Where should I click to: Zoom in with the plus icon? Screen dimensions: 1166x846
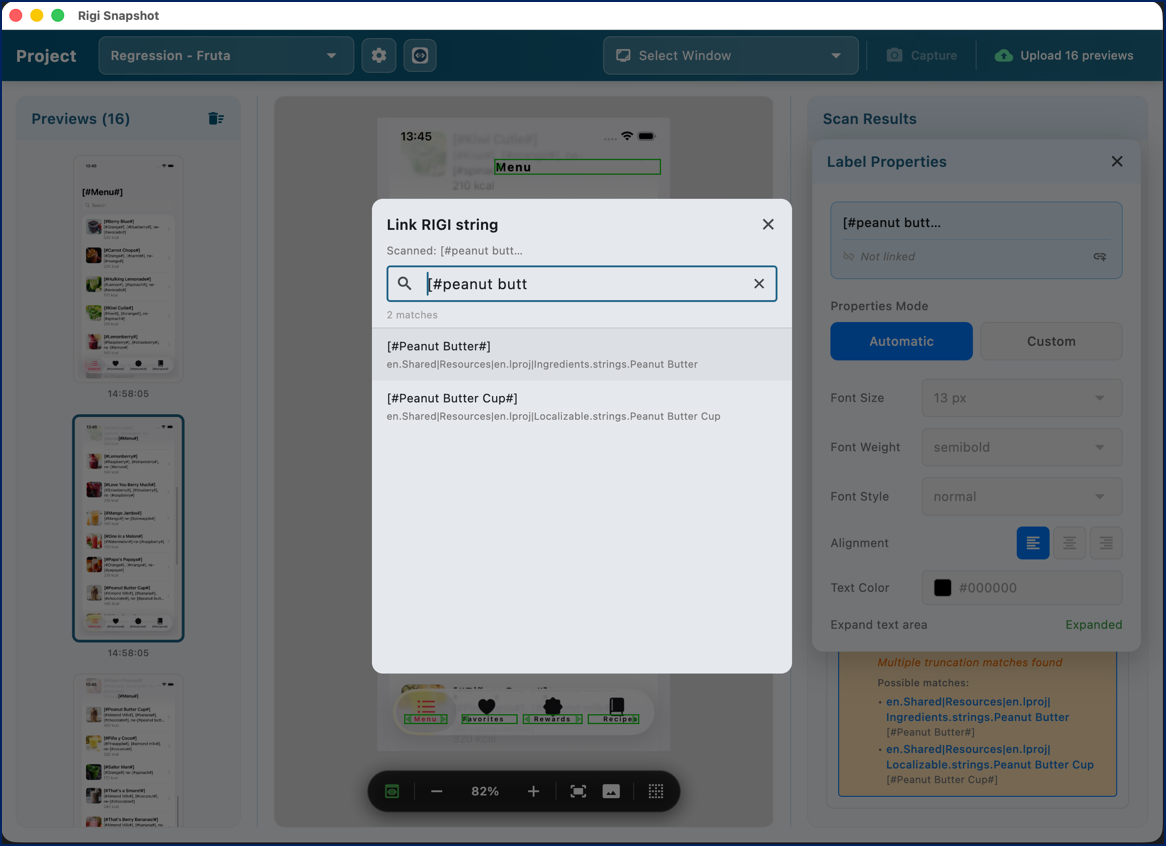(x=533, y=792)
